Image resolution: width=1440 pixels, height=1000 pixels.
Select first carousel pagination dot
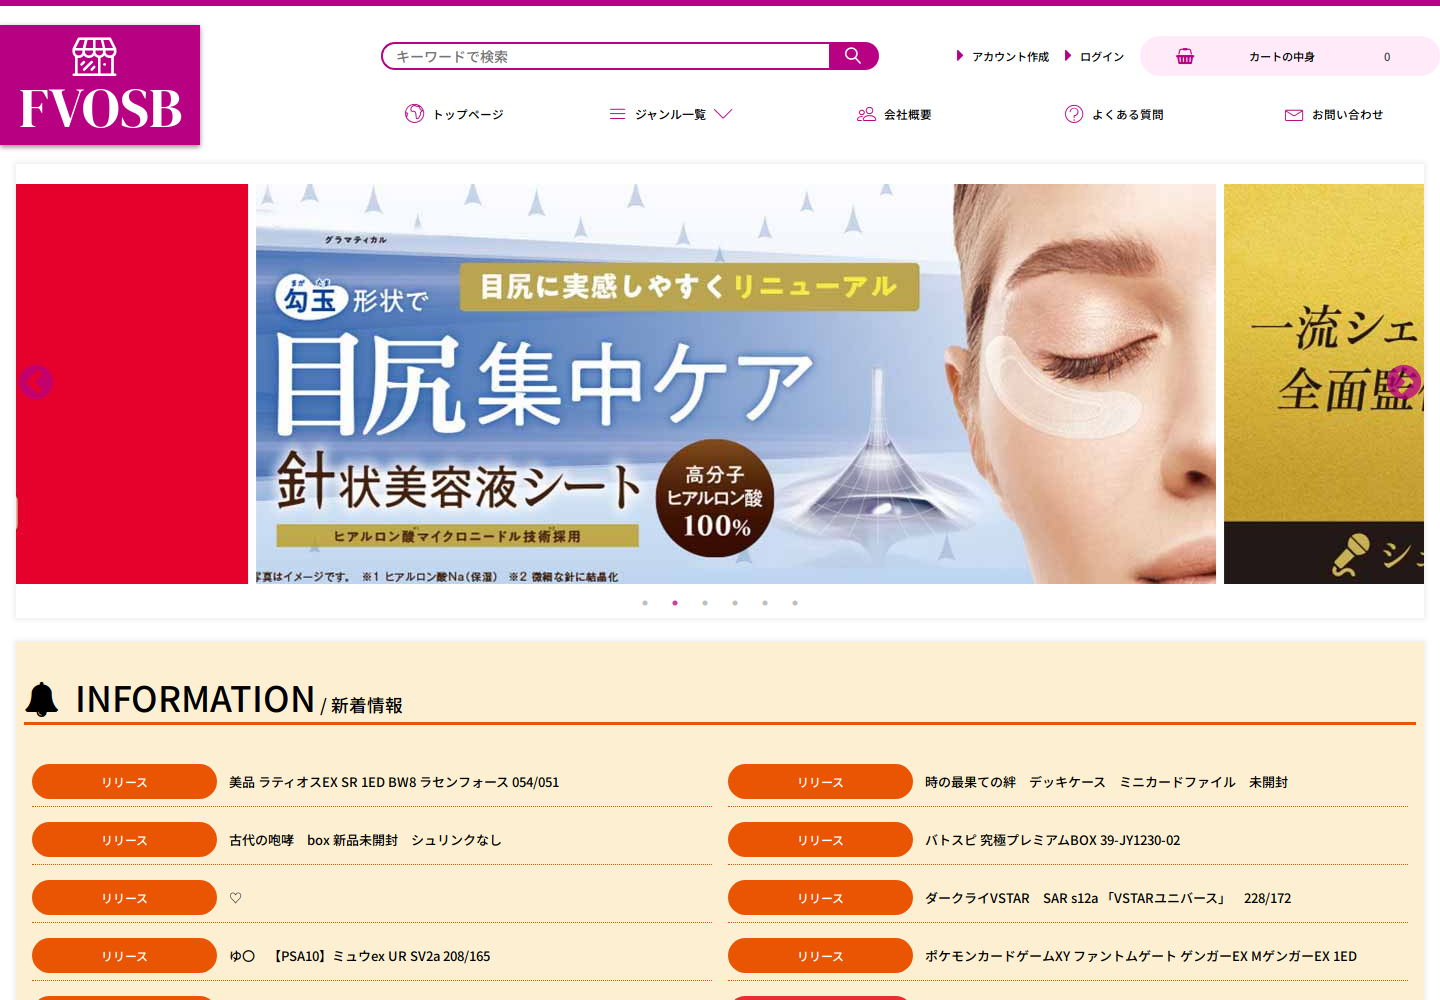pos(645,603)
